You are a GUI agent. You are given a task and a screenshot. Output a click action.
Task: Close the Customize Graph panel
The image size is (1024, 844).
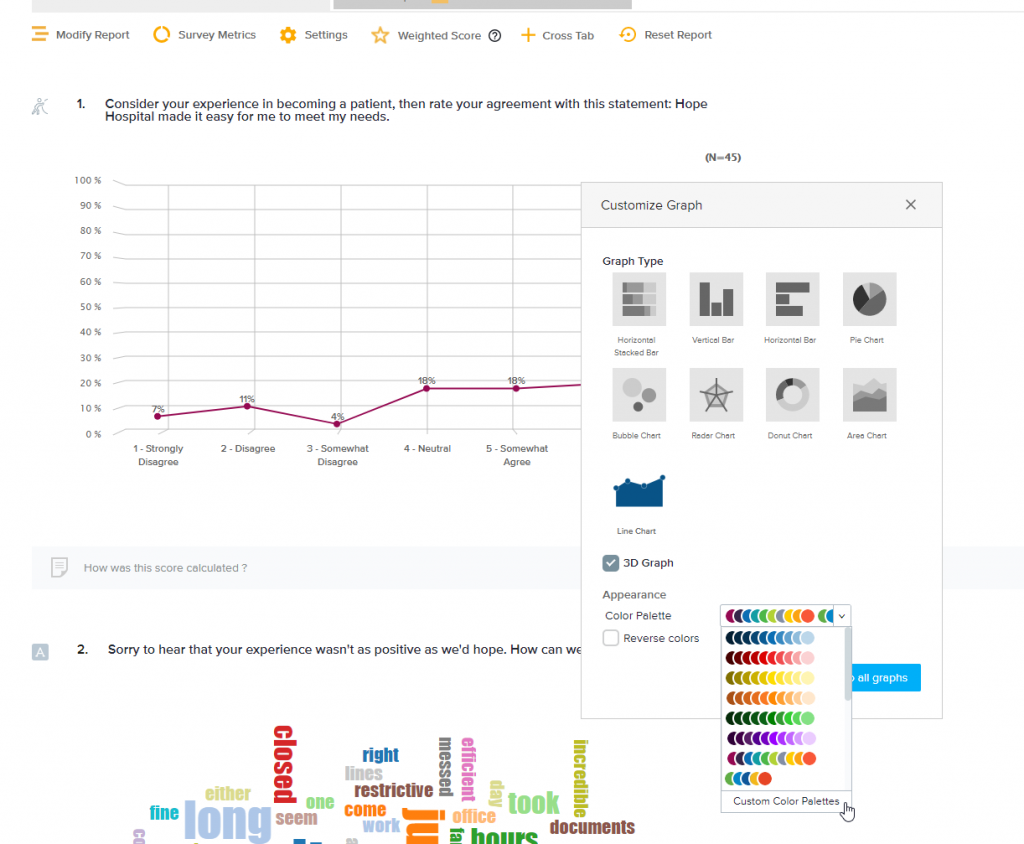(910, 205)
